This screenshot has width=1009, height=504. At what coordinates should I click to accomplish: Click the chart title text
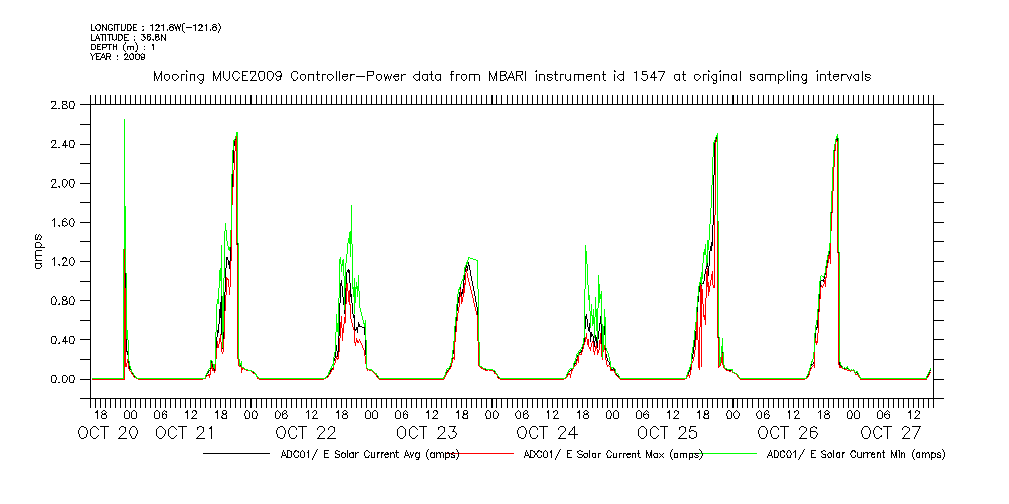(x=511, y=76)
